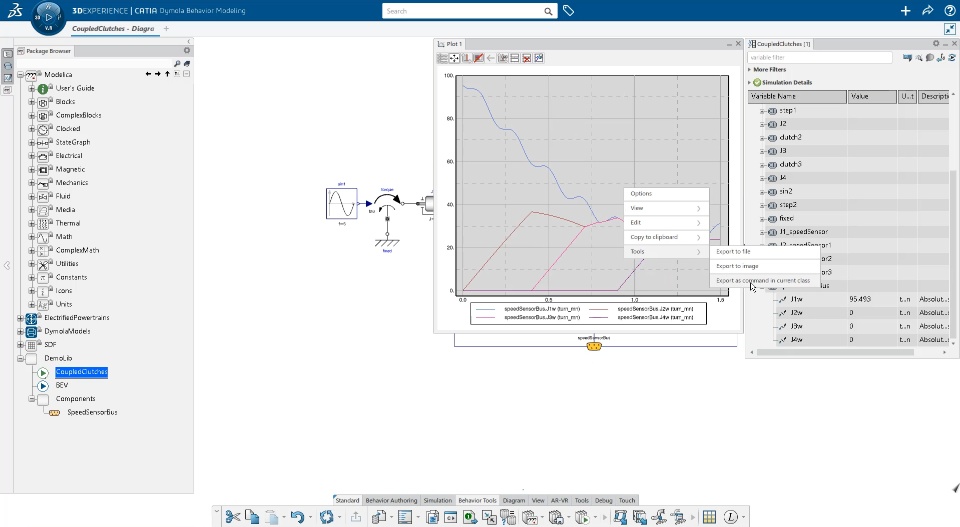Click the Value column header
The image size is (960, 527).
872,96
